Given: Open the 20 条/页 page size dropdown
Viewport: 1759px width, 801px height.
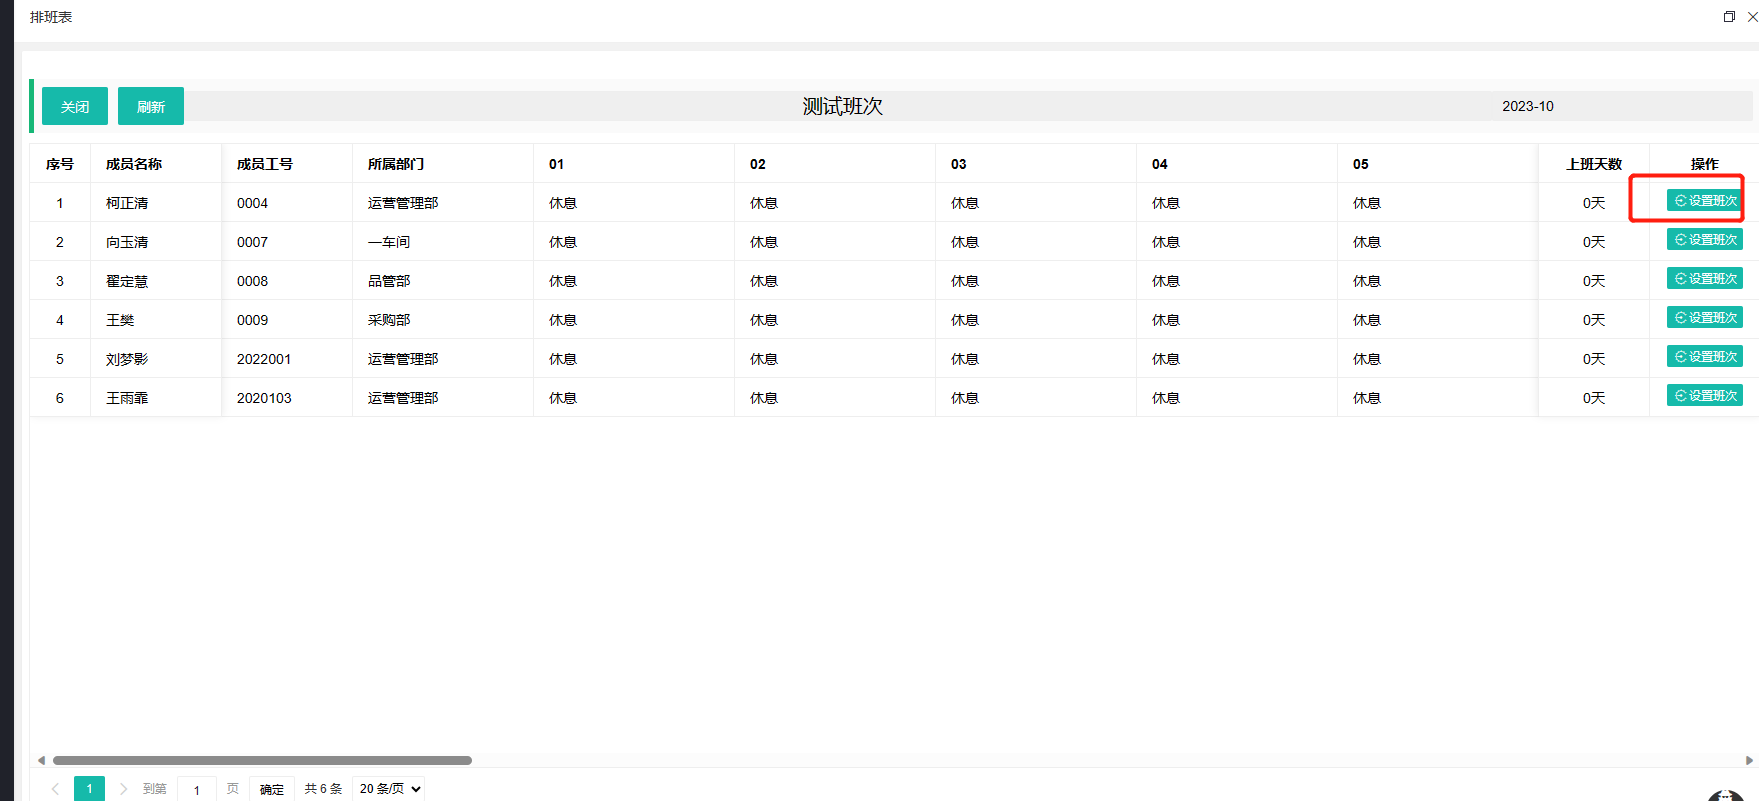Looking at the screenshot, I should [x=389, y=789].
